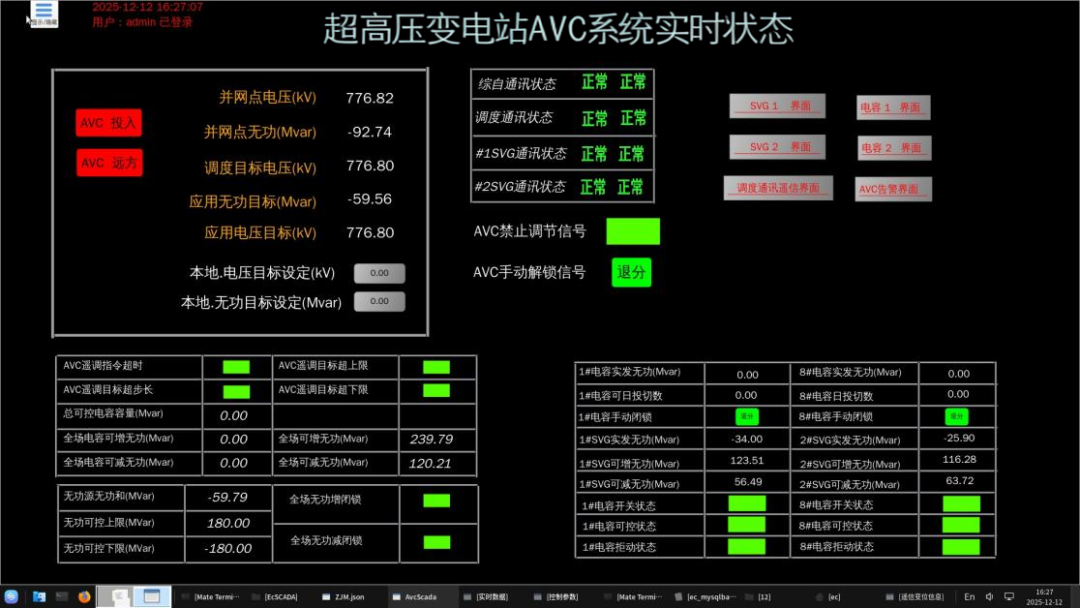
Task: Toggle the 退分 switch for AVC手动解锁信号
Action: click(632, 271)
